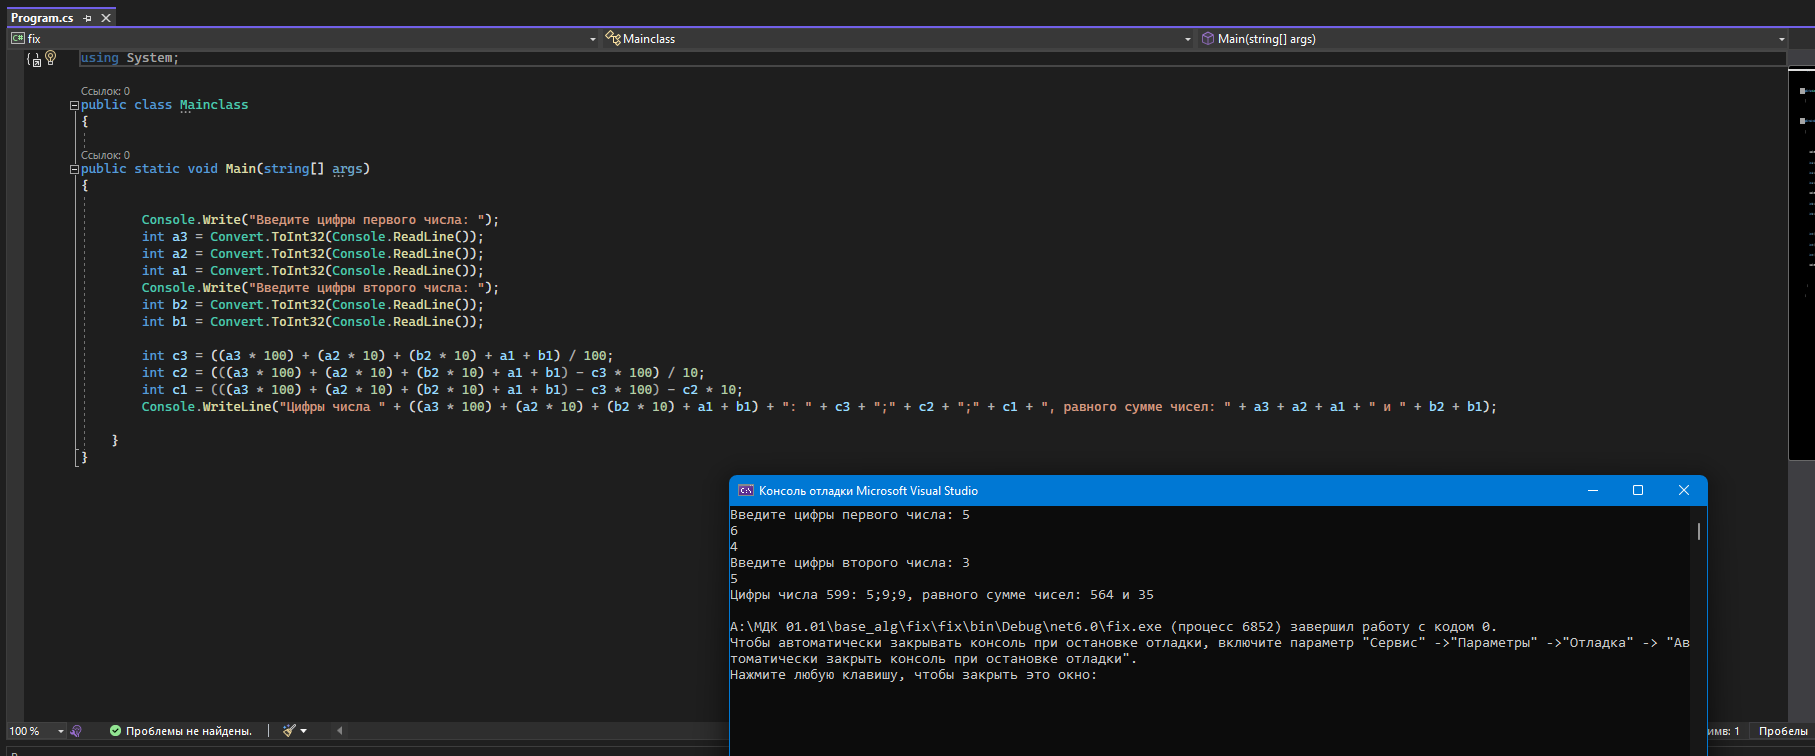The height and width of the screenshot is (756, 1815).
Task: Click the 'int a1' declaration line
Action: point(312,271)
